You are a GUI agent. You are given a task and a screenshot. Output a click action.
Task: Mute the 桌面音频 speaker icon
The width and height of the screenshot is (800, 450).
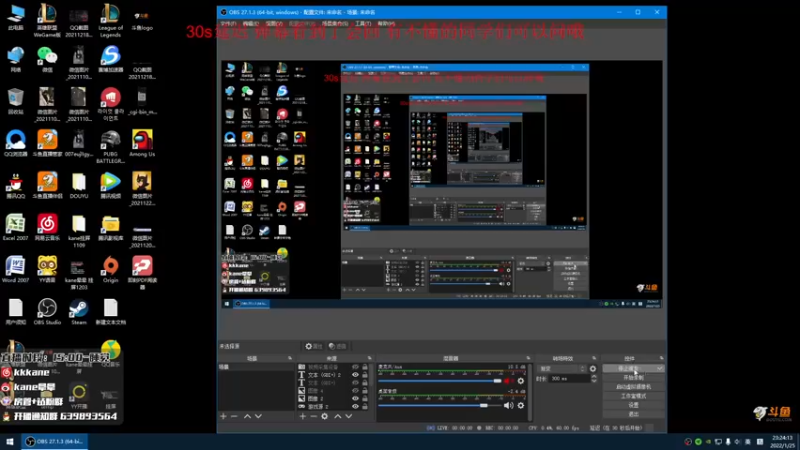508,406
